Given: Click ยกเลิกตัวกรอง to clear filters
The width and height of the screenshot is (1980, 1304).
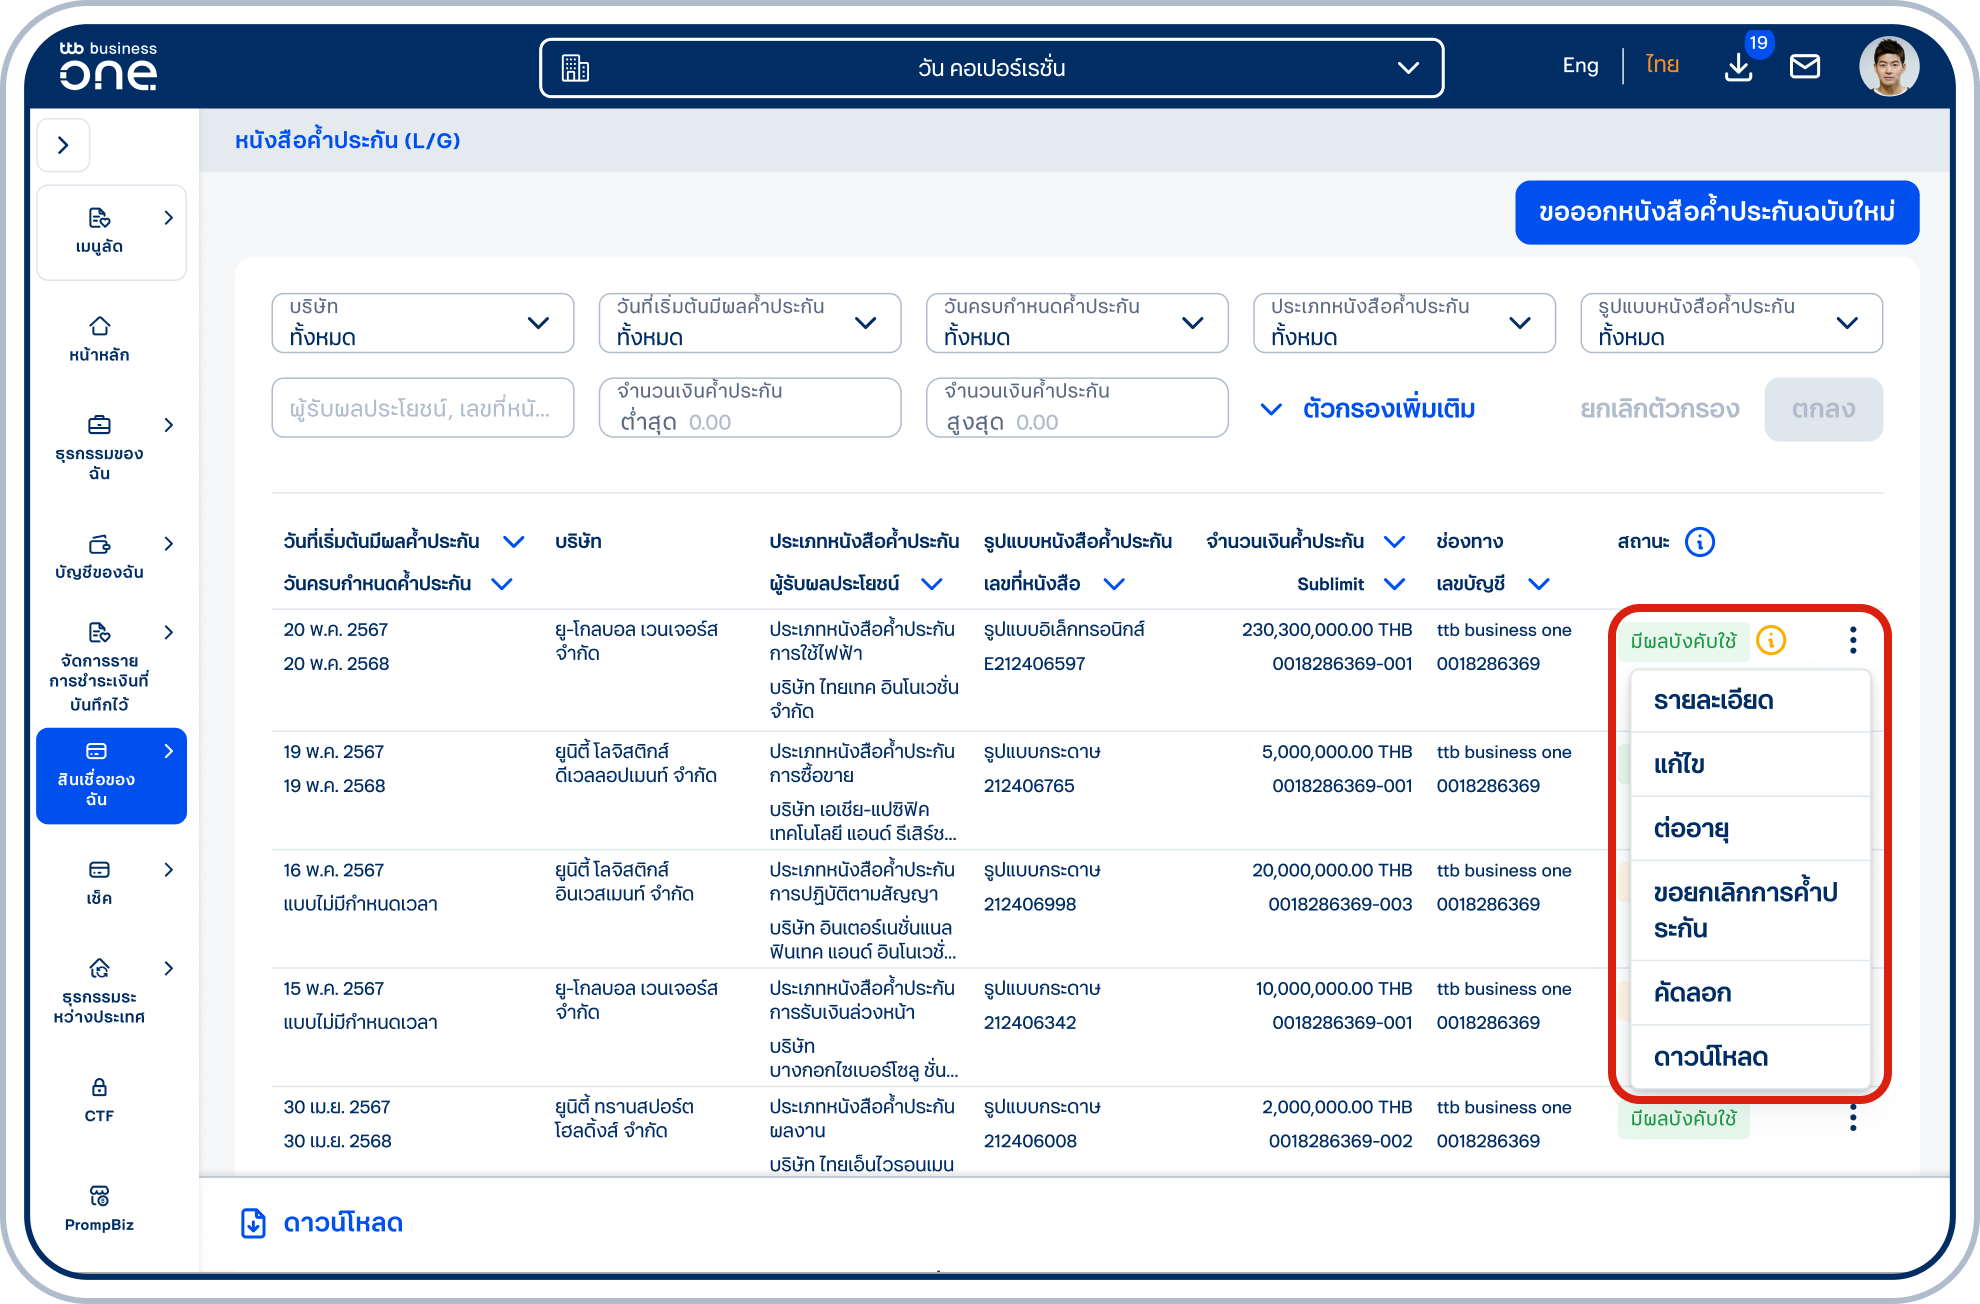Looking at the screenshot, I should (1659, 409).
